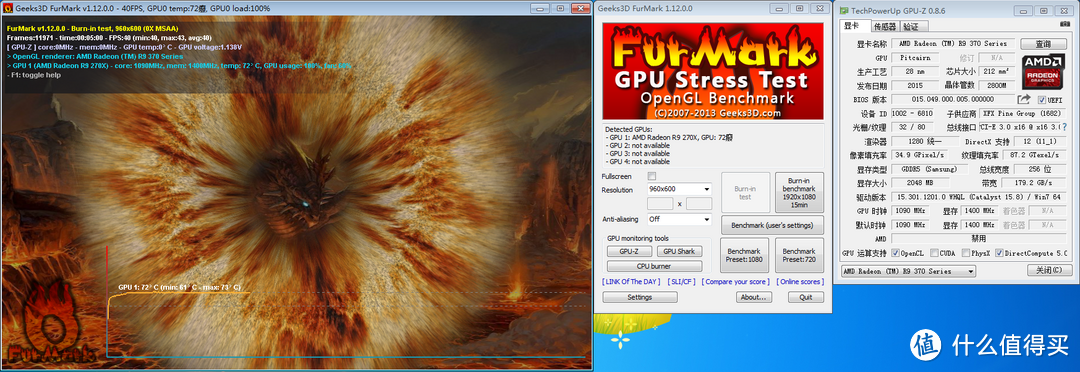
Task: Click the Burn-in test button
Action: click(x=745, y=192)
